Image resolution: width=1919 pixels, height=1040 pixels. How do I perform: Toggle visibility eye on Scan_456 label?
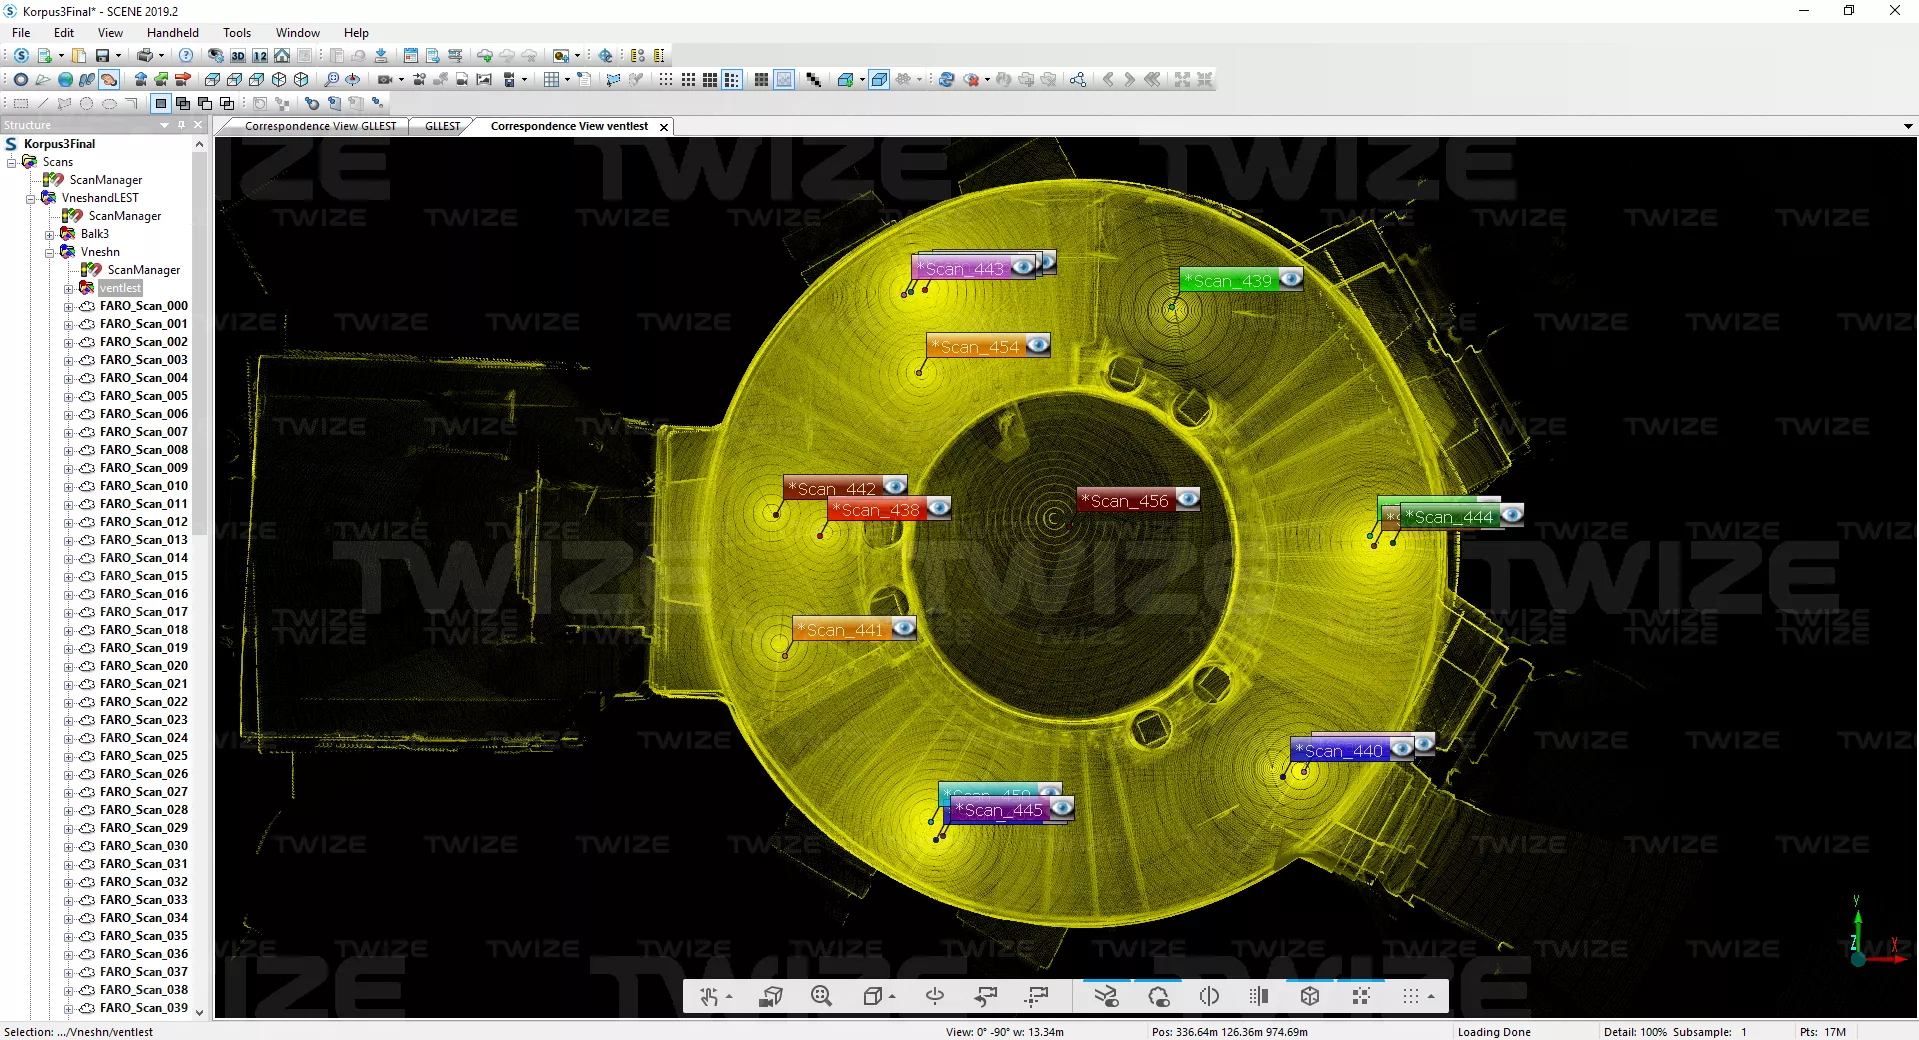click(x=1187, y=499)
